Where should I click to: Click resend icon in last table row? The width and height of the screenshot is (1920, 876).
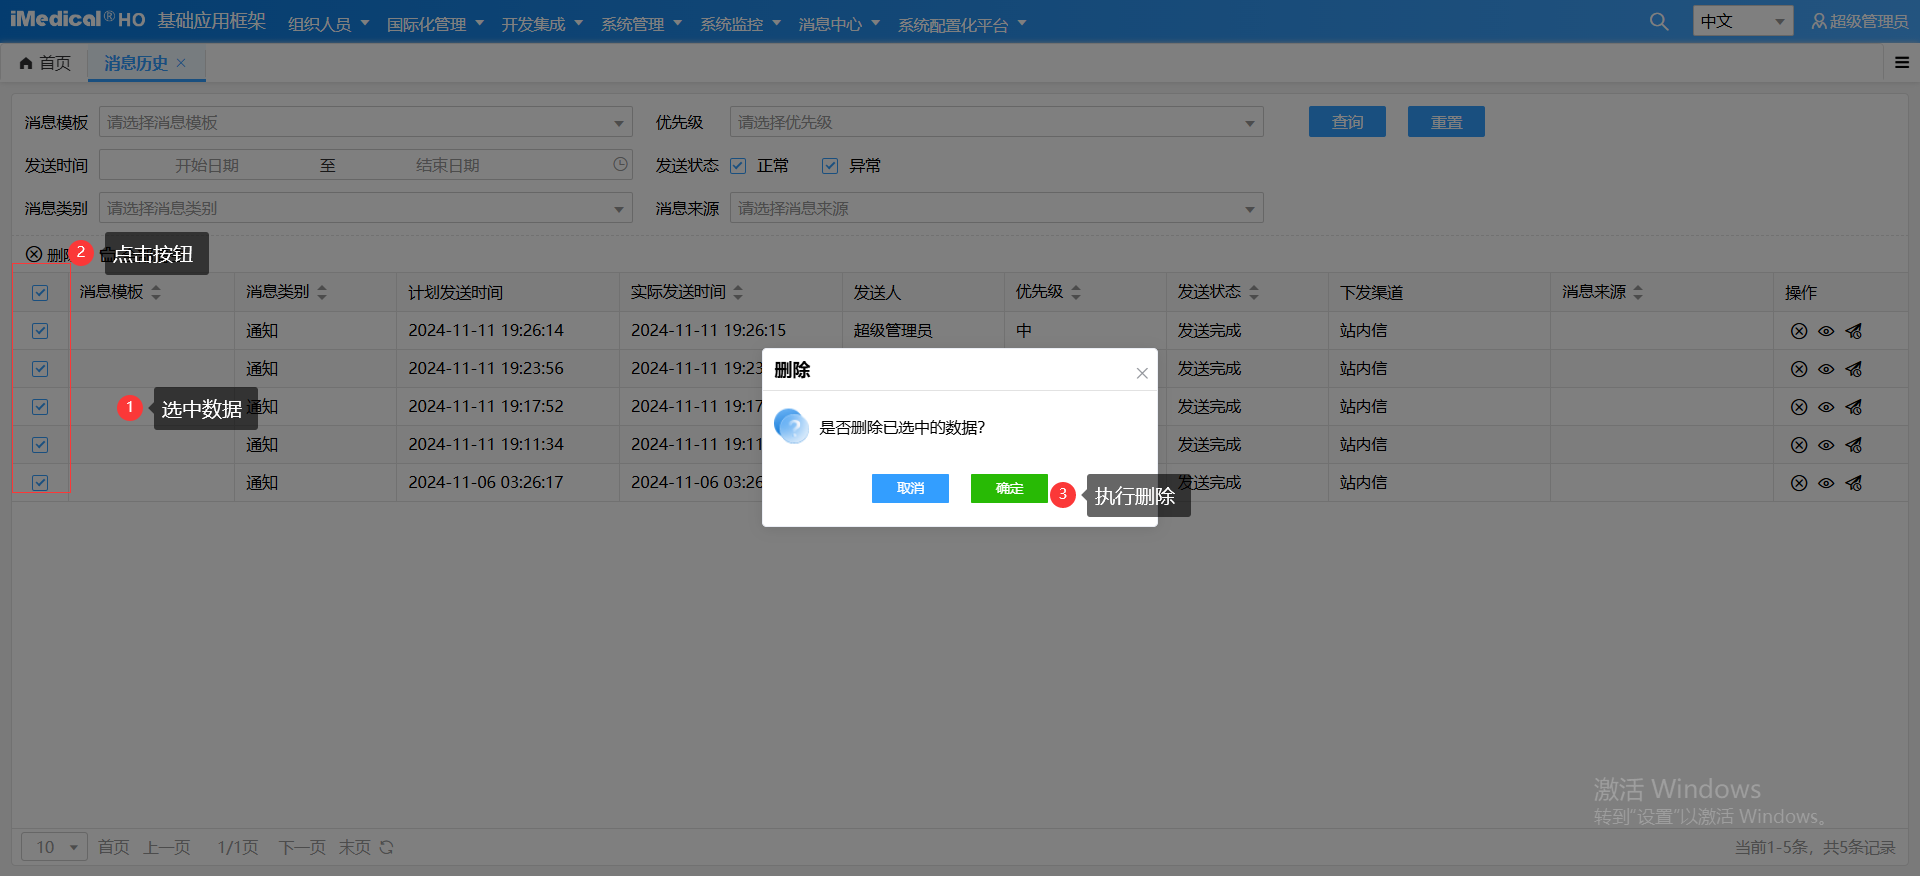point(1853,483)
